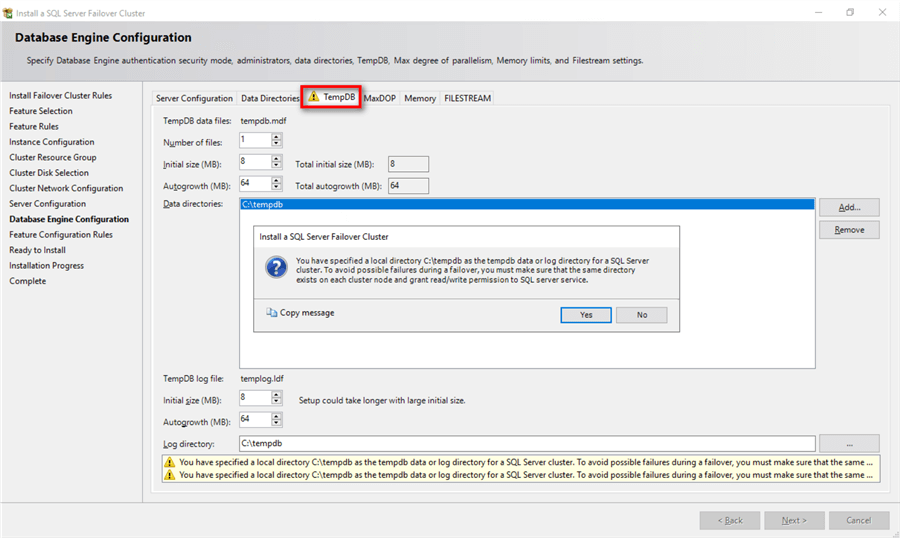
Task: Decrease Number of files with down arrow
Action: [x=277, y=143]
